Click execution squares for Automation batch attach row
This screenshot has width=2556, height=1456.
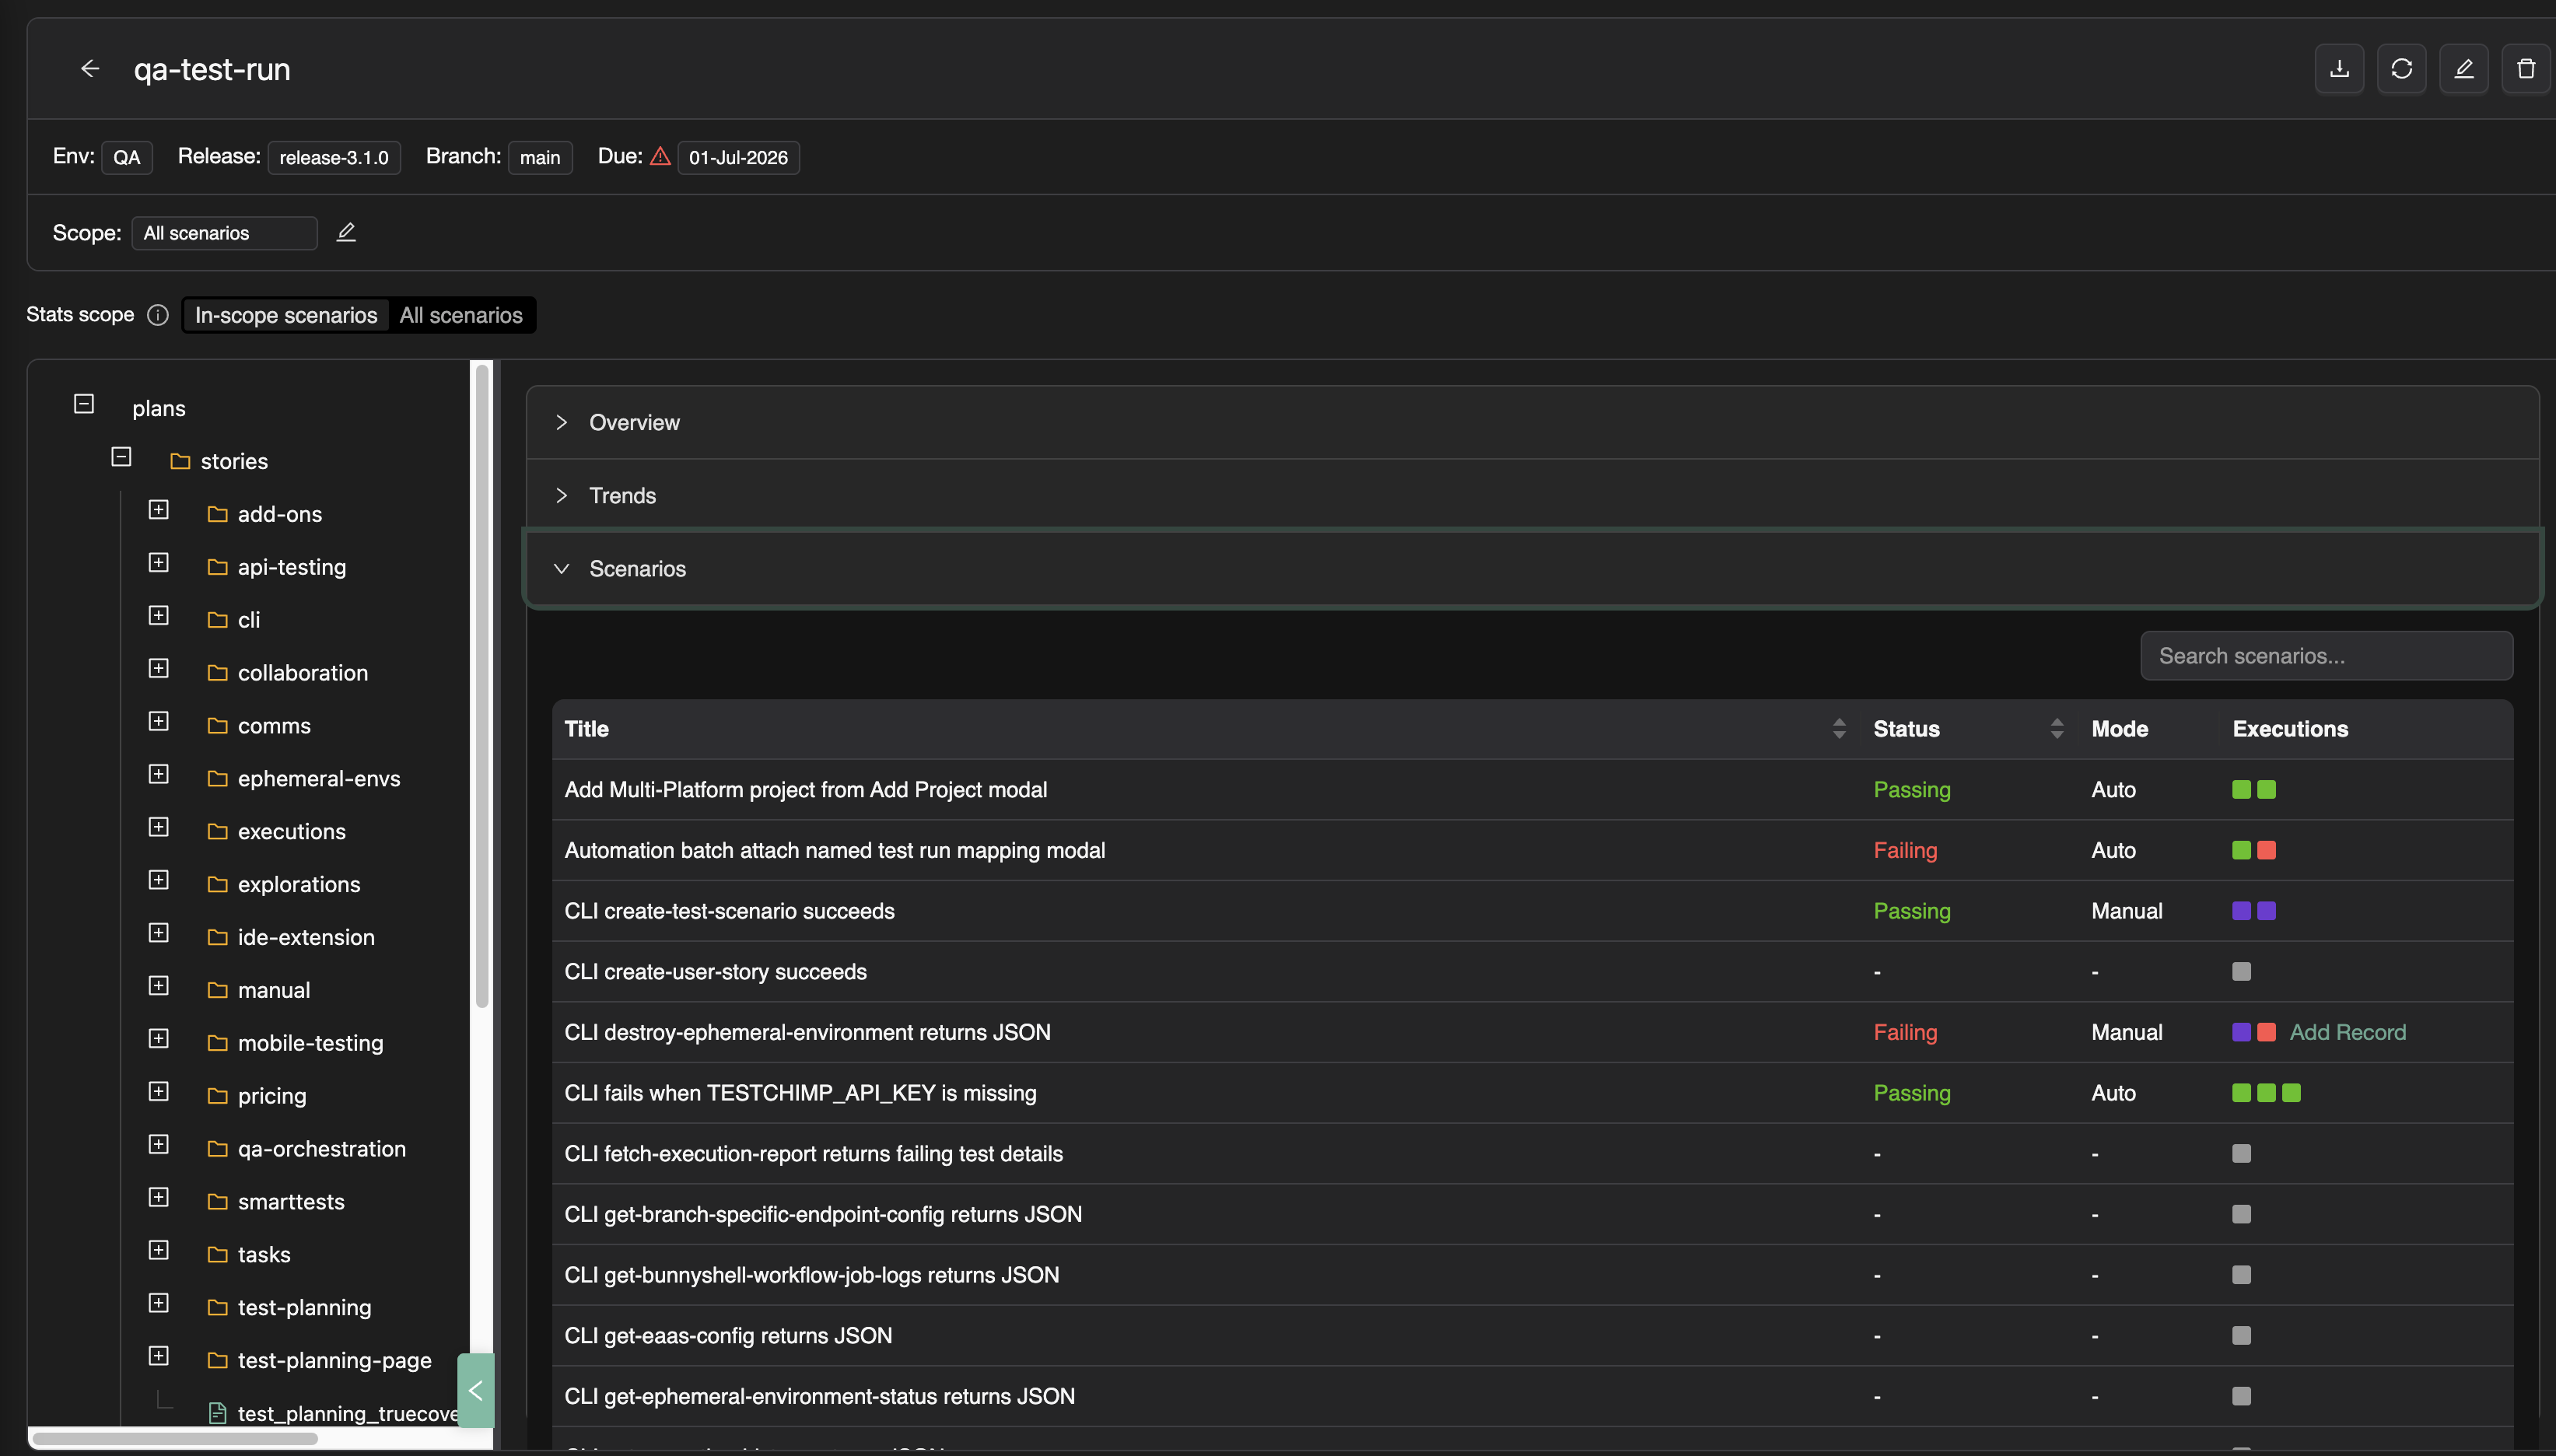[2254, 851]
